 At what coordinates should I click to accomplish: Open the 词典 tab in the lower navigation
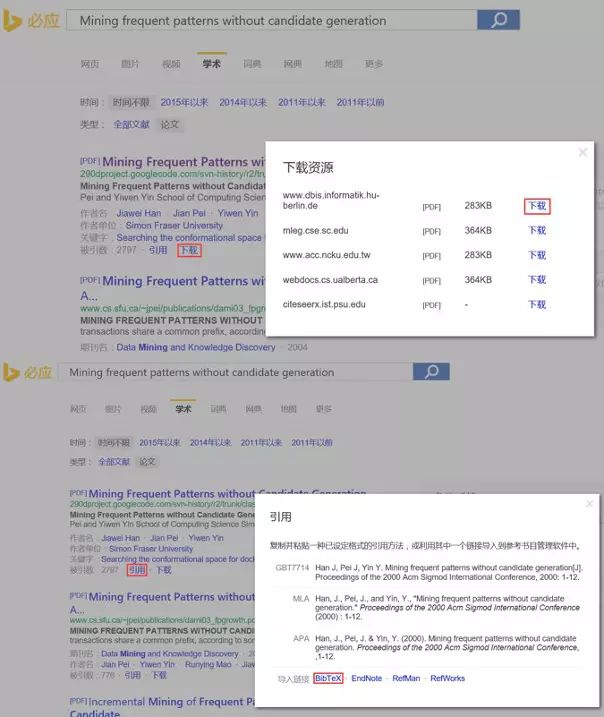(x=218, y=409)
